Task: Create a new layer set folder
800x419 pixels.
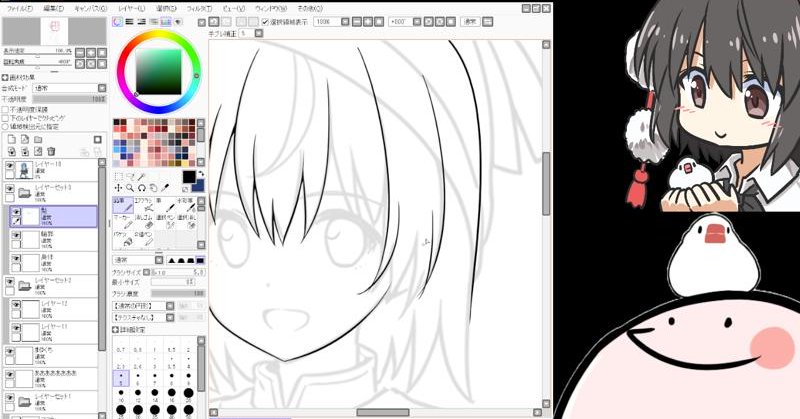Action: [x=38, y=139]
